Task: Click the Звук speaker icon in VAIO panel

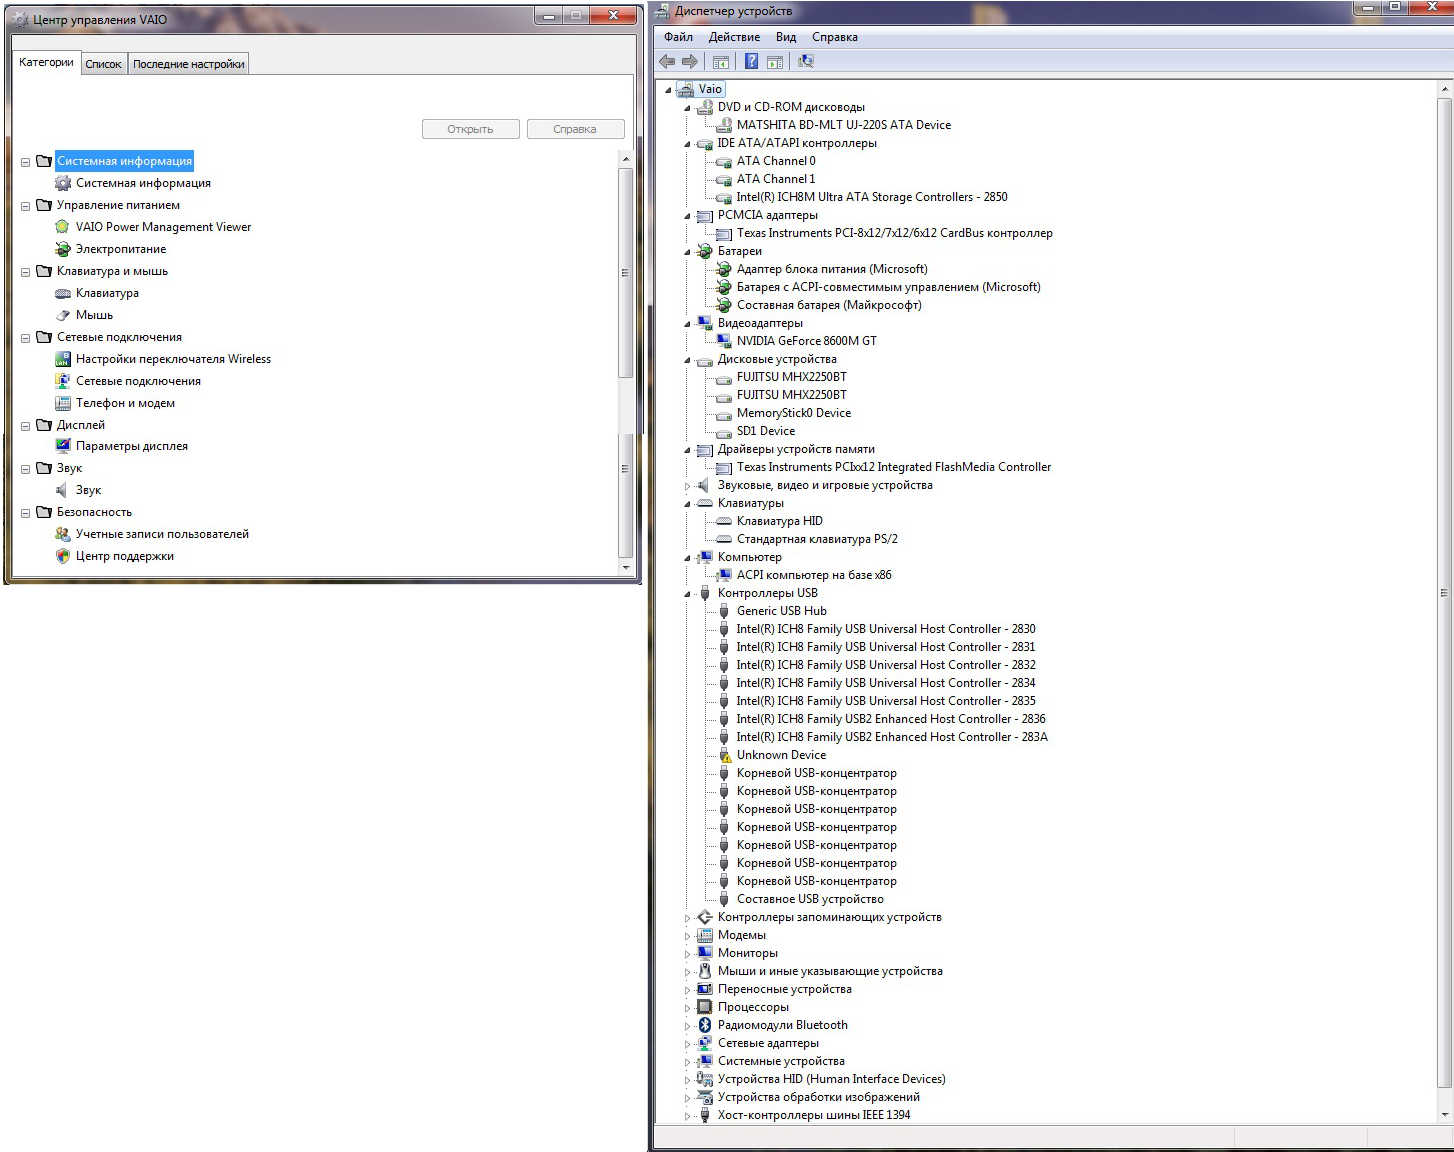Action: coord(62,490)
